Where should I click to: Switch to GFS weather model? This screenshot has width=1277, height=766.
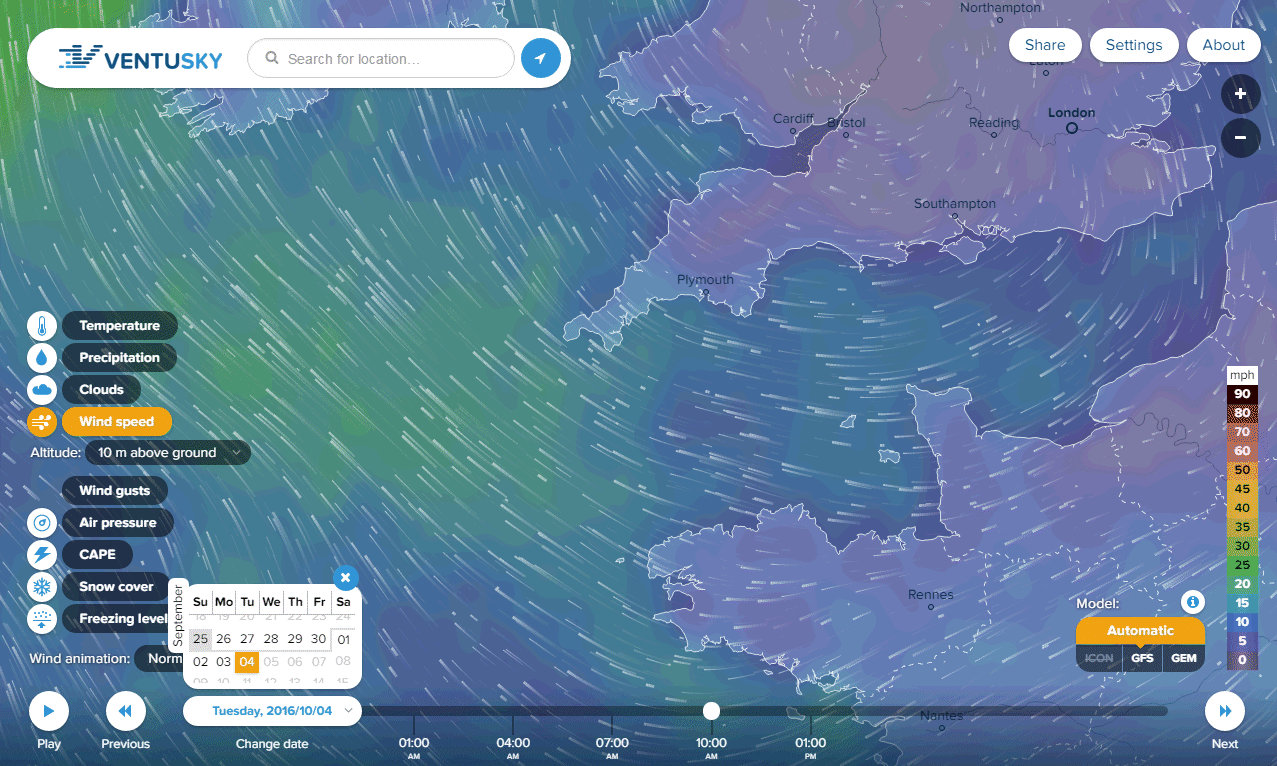click(1141, 659)
